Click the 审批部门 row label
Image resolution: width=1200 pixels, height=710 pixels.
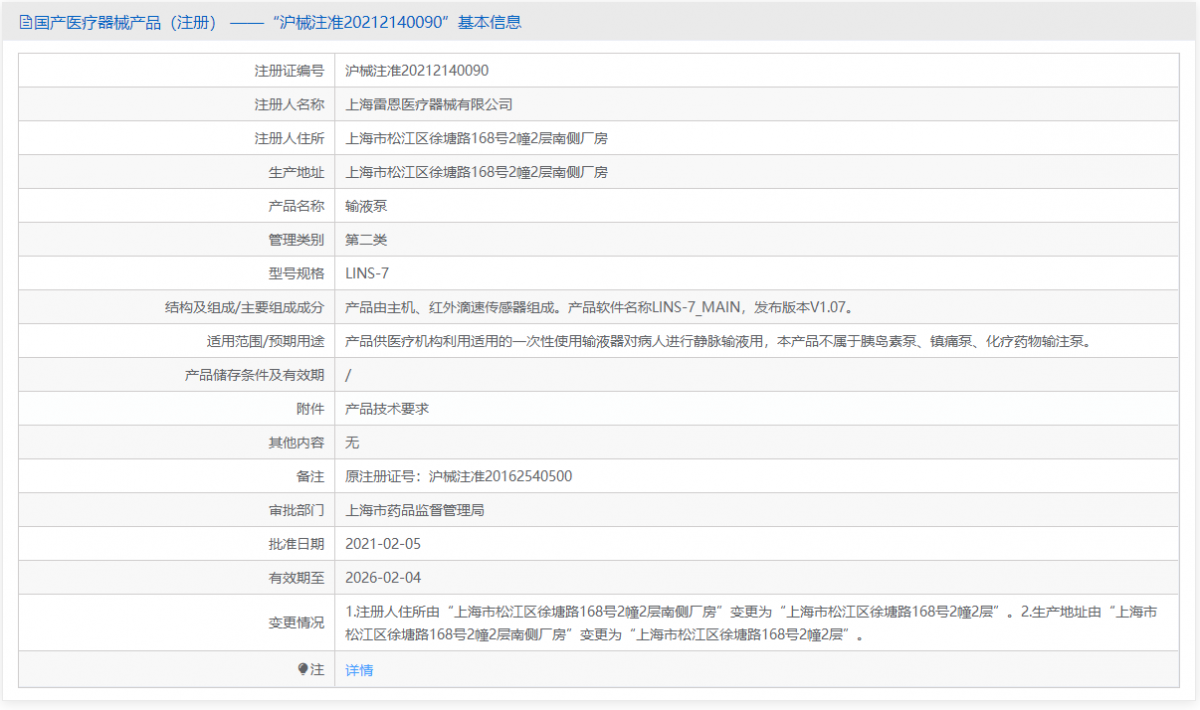click(297, 510)
